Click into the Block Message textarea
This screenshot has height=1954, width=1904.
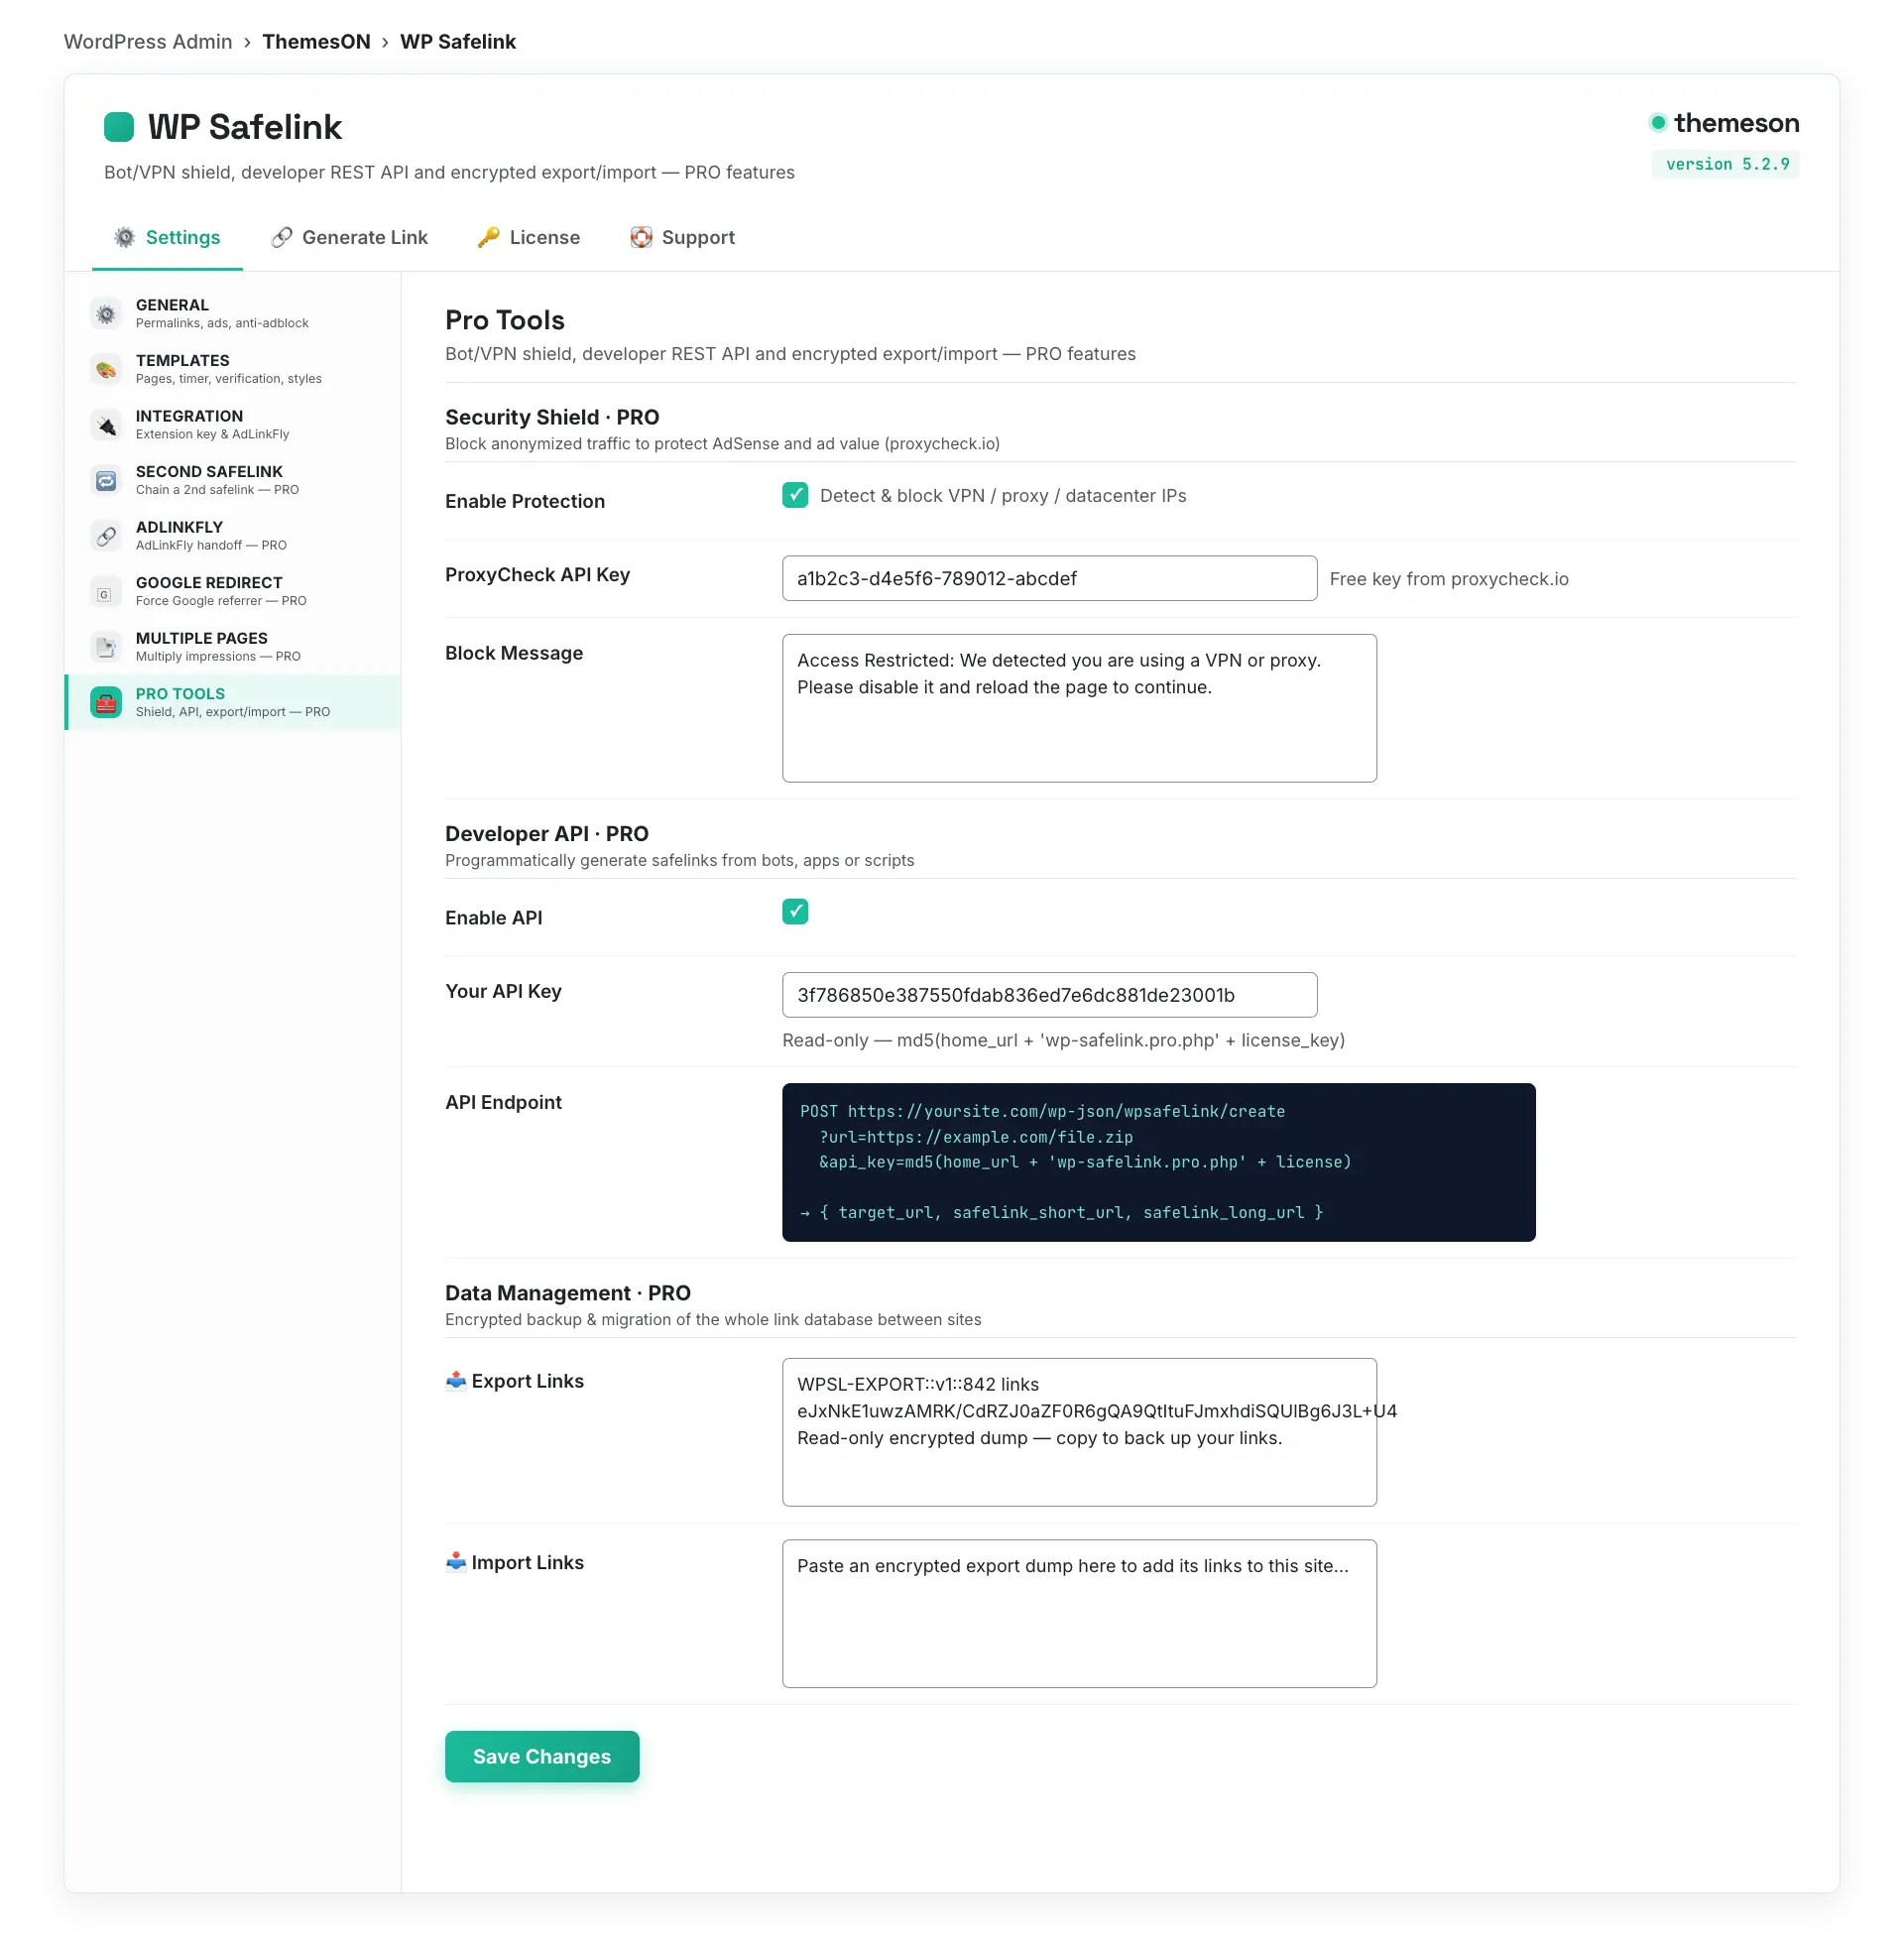tap(1079, 708)
